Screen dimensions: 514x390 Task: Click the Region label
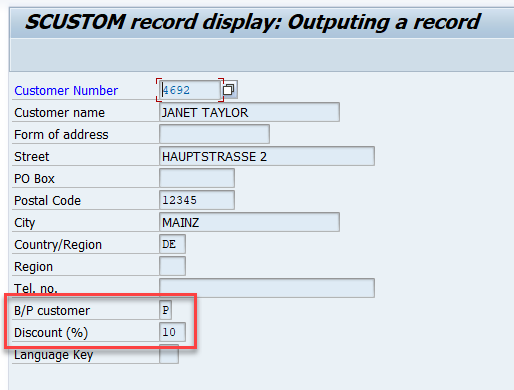click(33, 267)
